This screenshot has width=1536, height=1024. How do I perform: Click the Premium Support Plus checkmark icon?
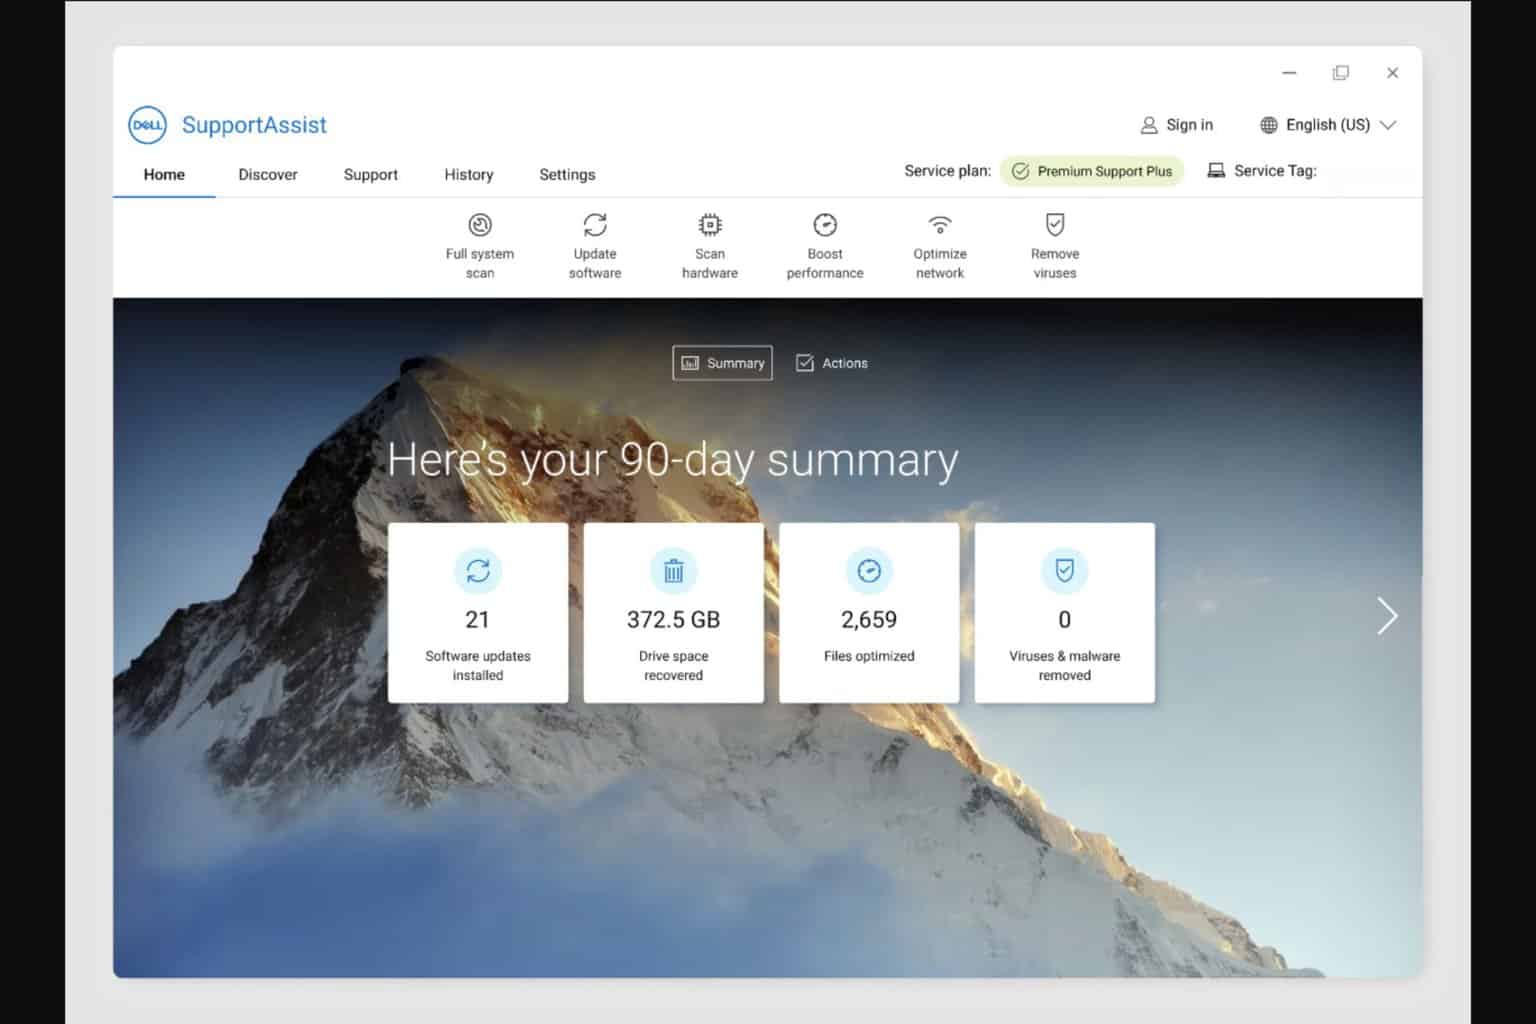tap(1020, 171)
